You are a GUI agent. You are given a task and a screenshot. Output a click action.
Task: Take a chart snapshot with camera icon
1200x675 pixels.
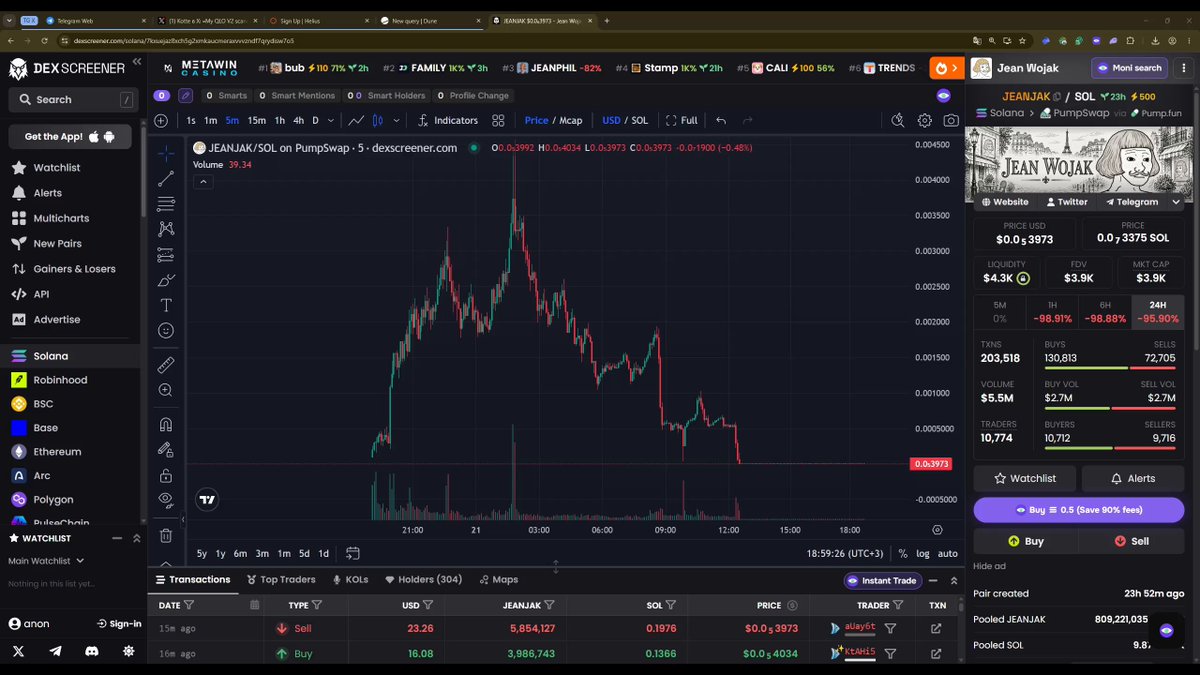(951, 120)
